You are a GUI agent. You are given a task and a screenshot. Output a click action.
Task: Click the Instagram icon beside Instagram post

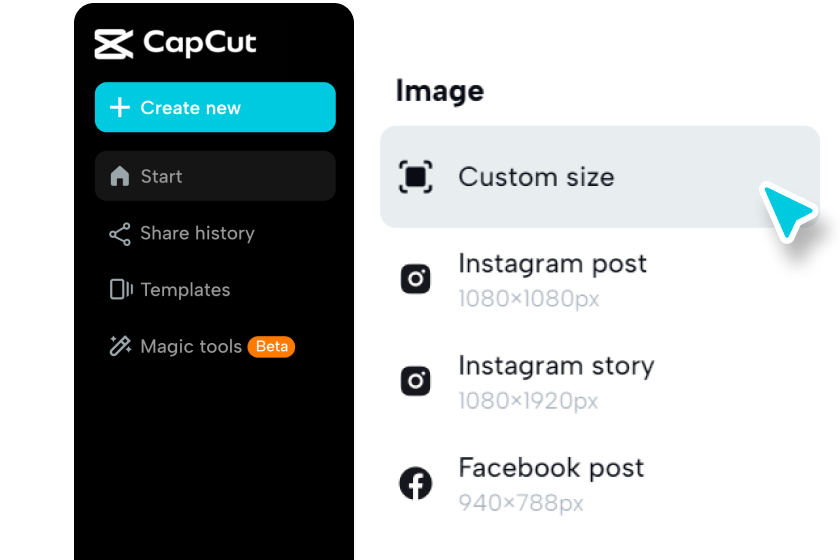click(416, 279)
